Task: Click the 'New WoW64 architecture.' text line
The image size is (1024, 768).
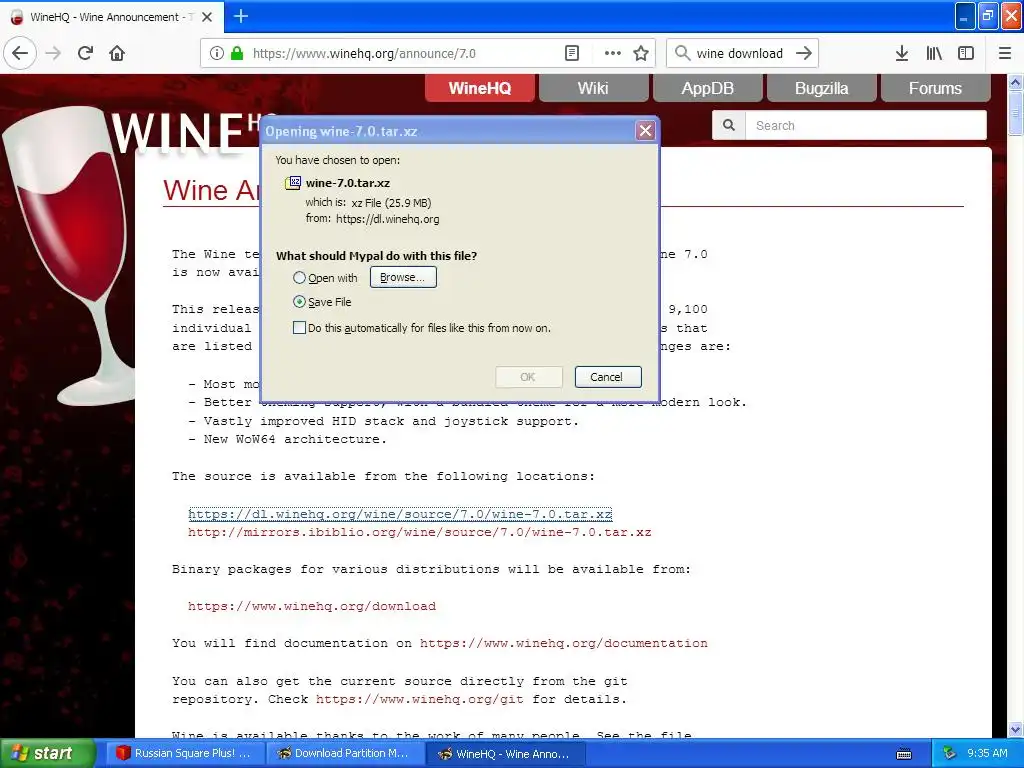Action: [295, 440]
